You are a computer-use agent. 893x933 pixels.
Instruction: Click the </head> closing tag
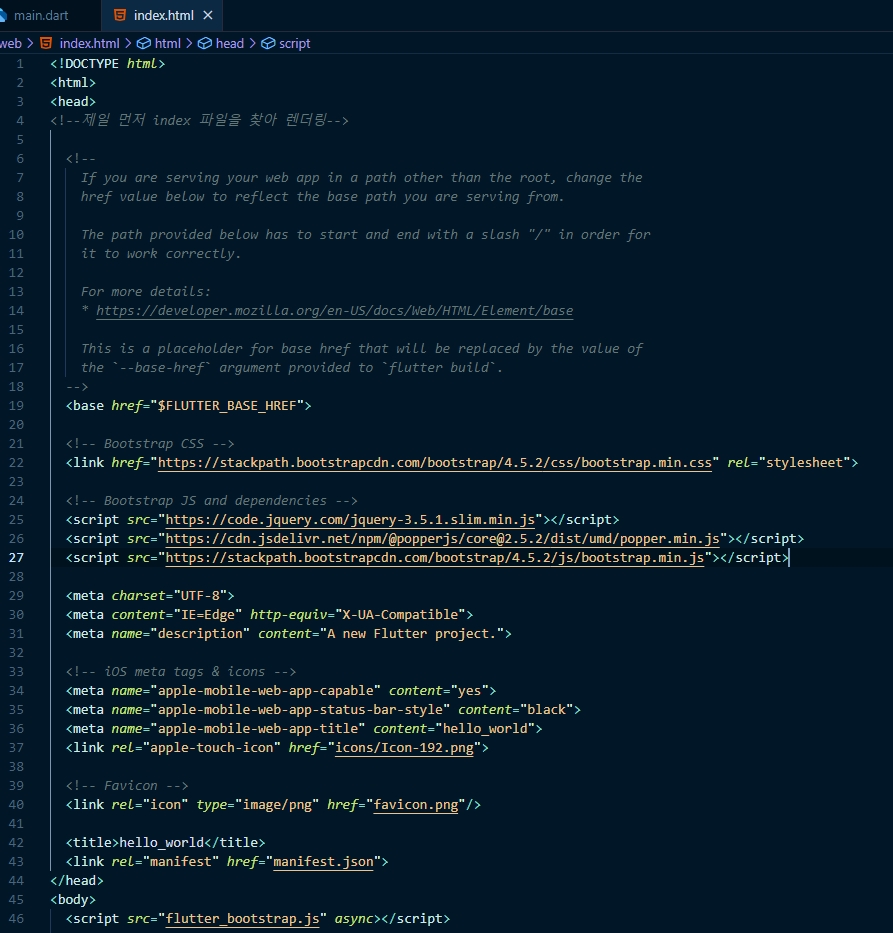(77, 881)
